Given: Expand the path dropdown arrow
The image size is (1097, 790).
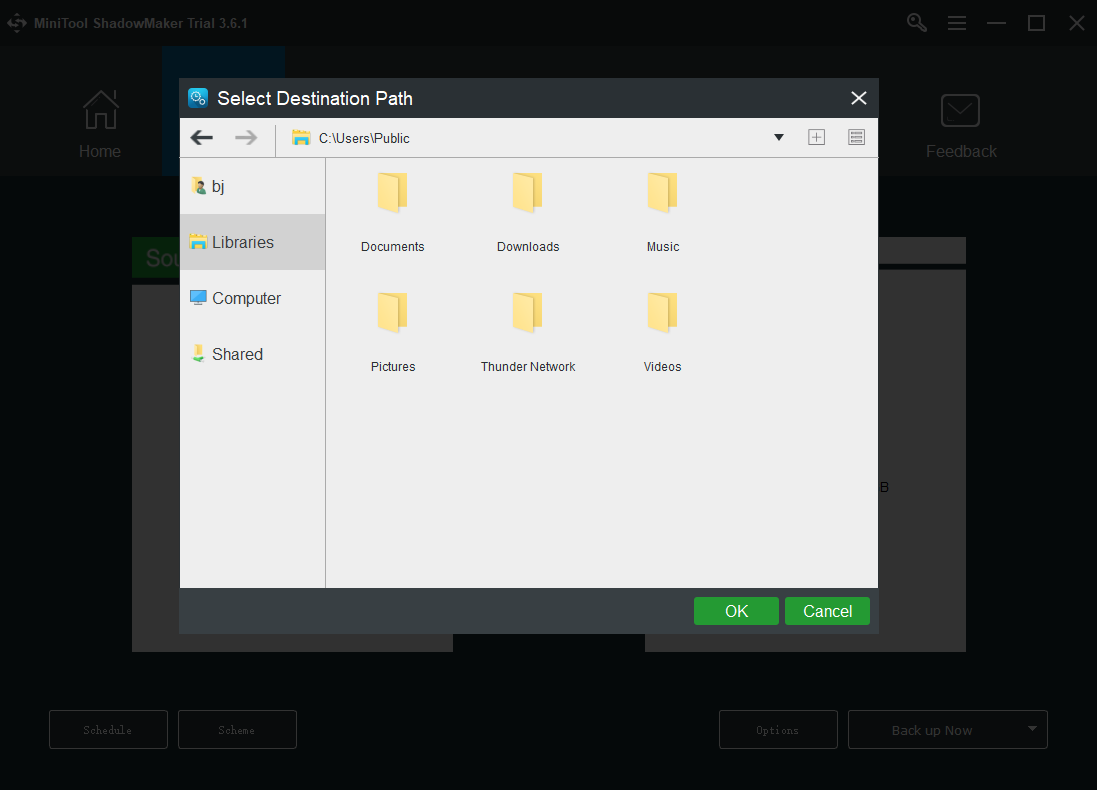Looking at the screenshot, I should [x=778, y=138].
